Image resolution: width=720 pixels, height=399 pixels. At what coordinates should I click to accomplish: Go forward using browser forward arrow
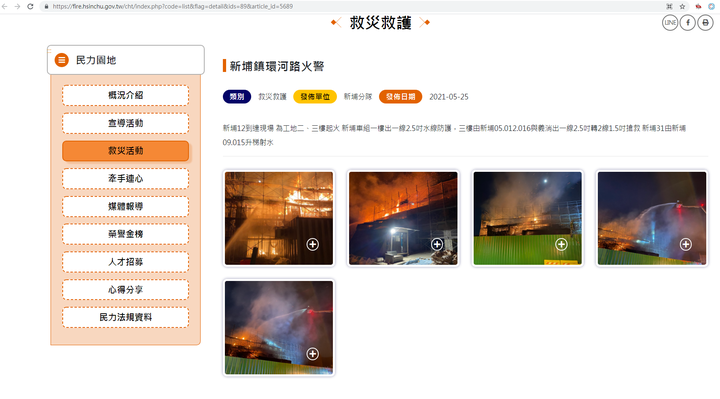pyautogui.click(x=17, y=6)
